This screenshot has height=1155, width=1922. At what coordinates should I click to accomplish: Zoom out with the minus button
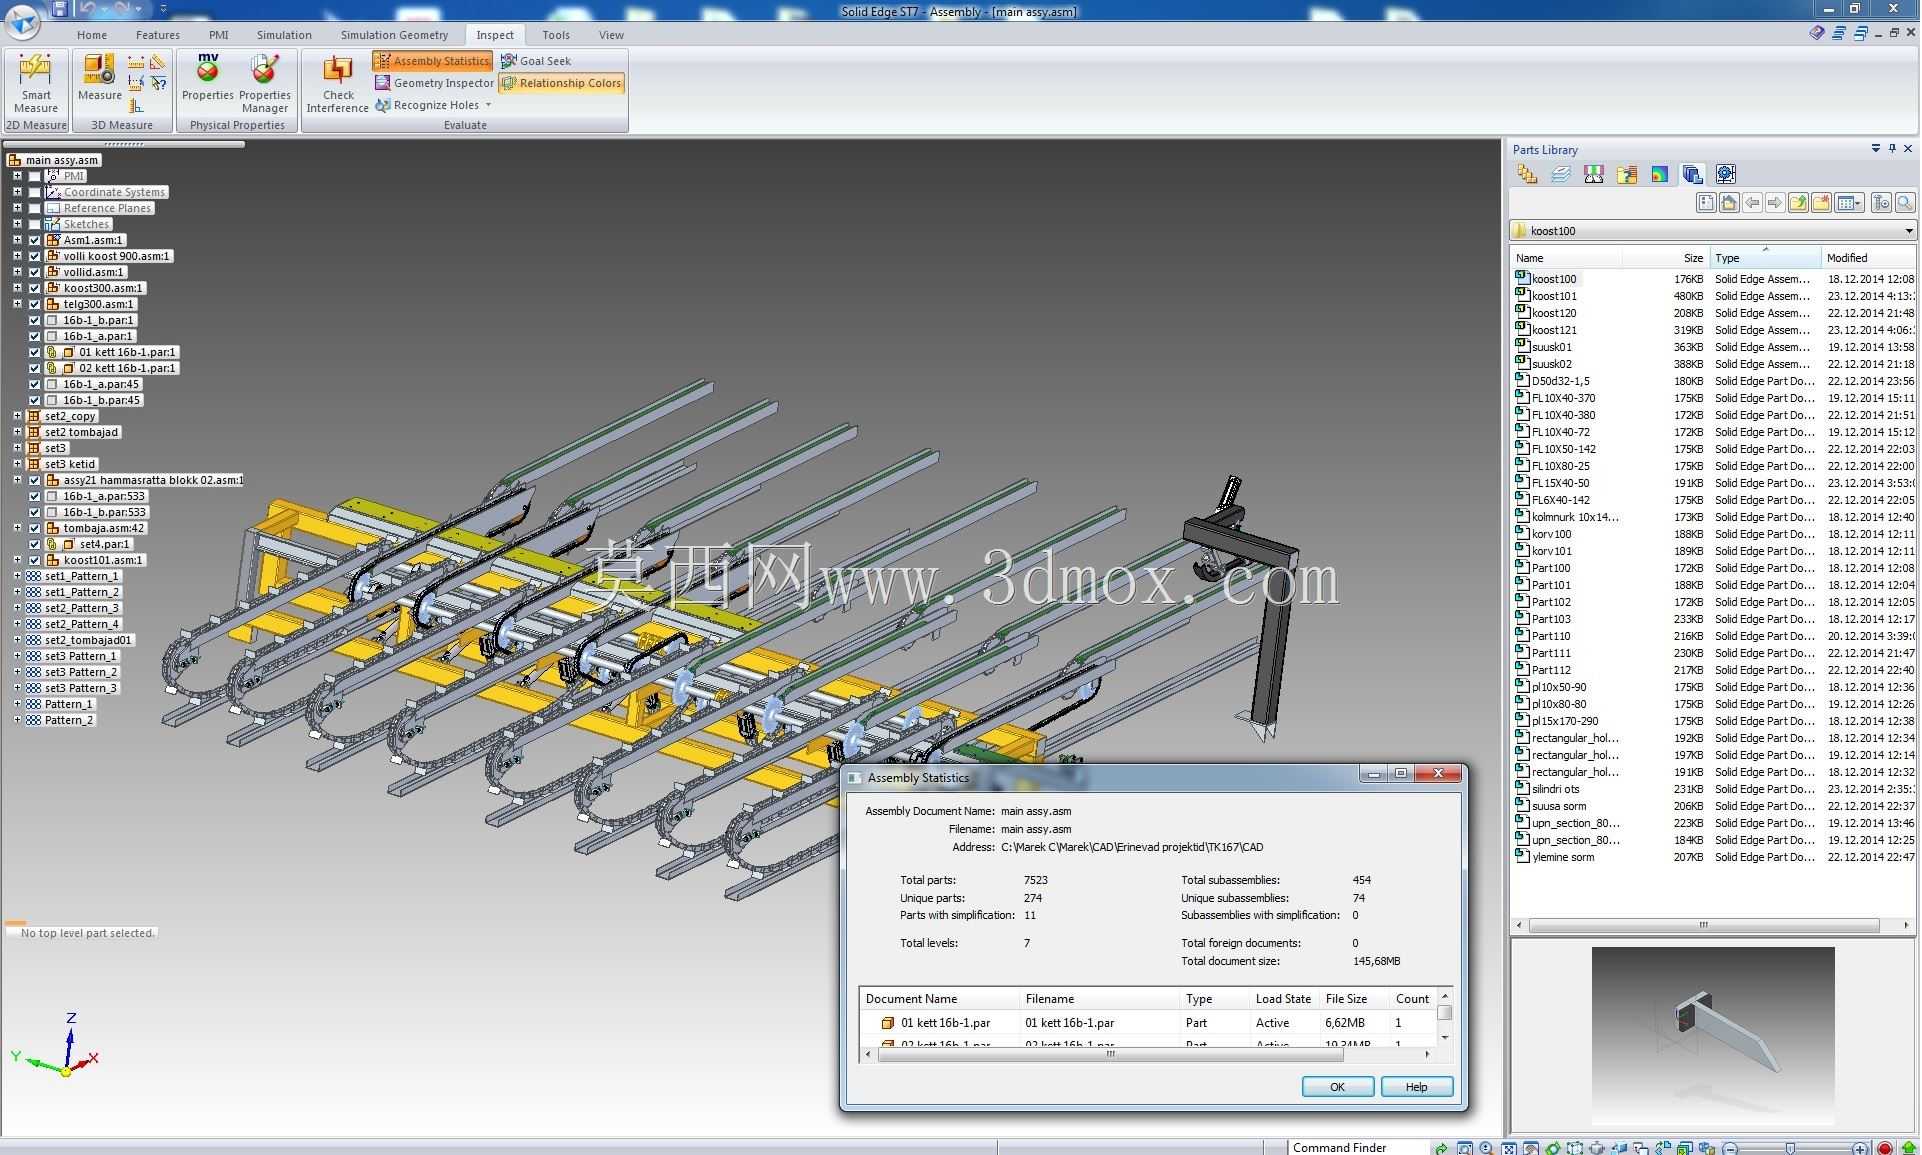click(1729, 1148)
